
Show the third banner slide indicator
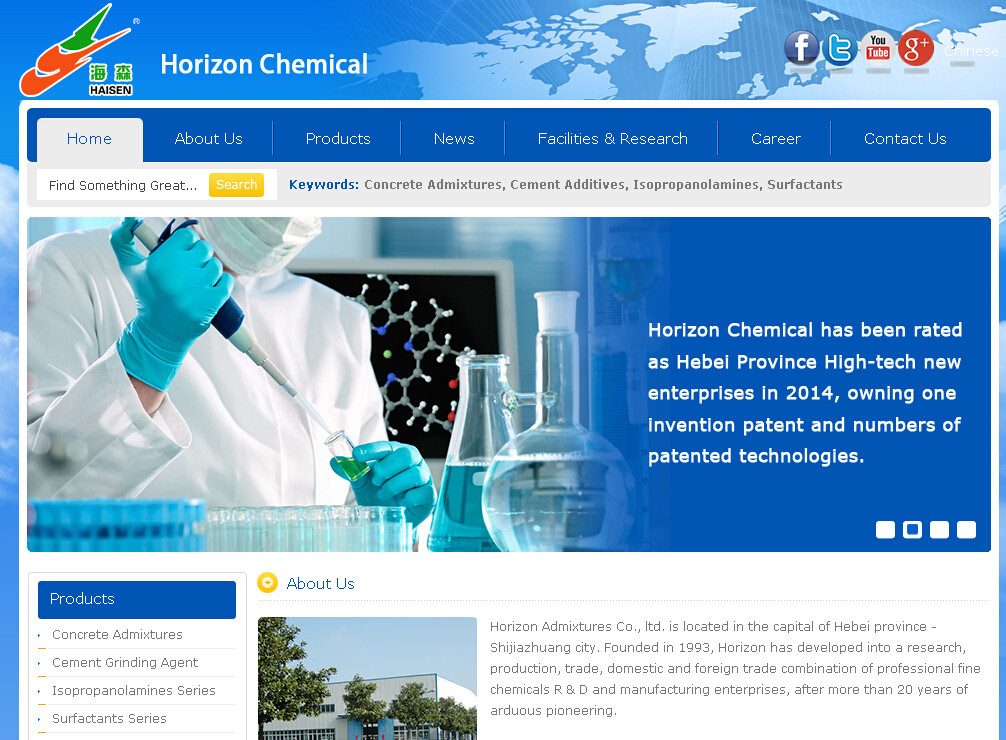(939, 529)
